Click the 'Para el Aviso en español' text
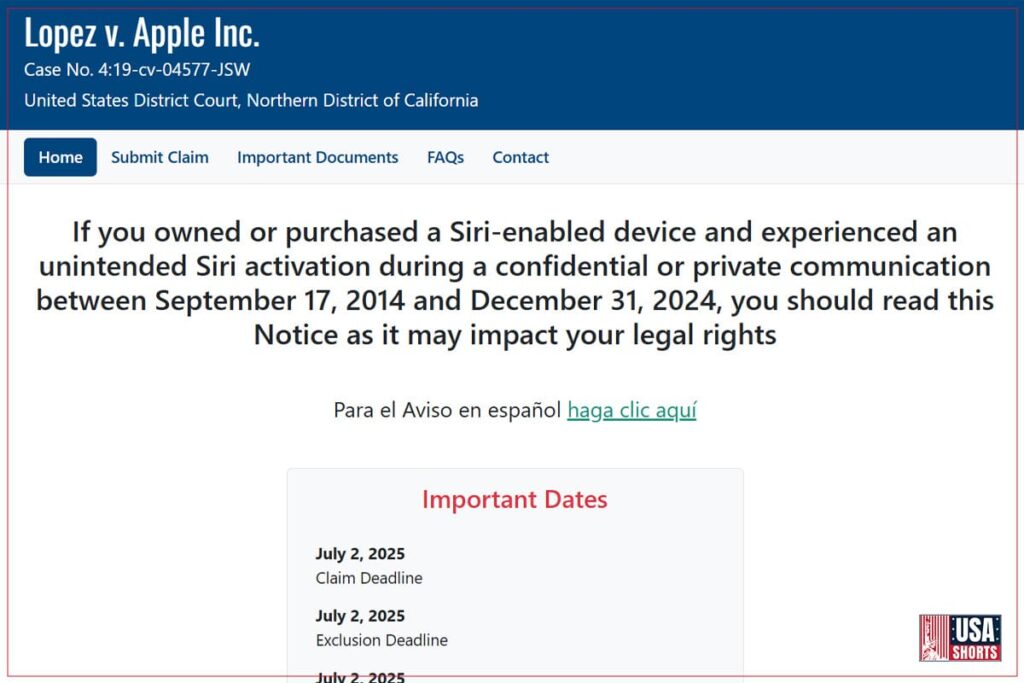1024x683 pixels. coord(447,410)
